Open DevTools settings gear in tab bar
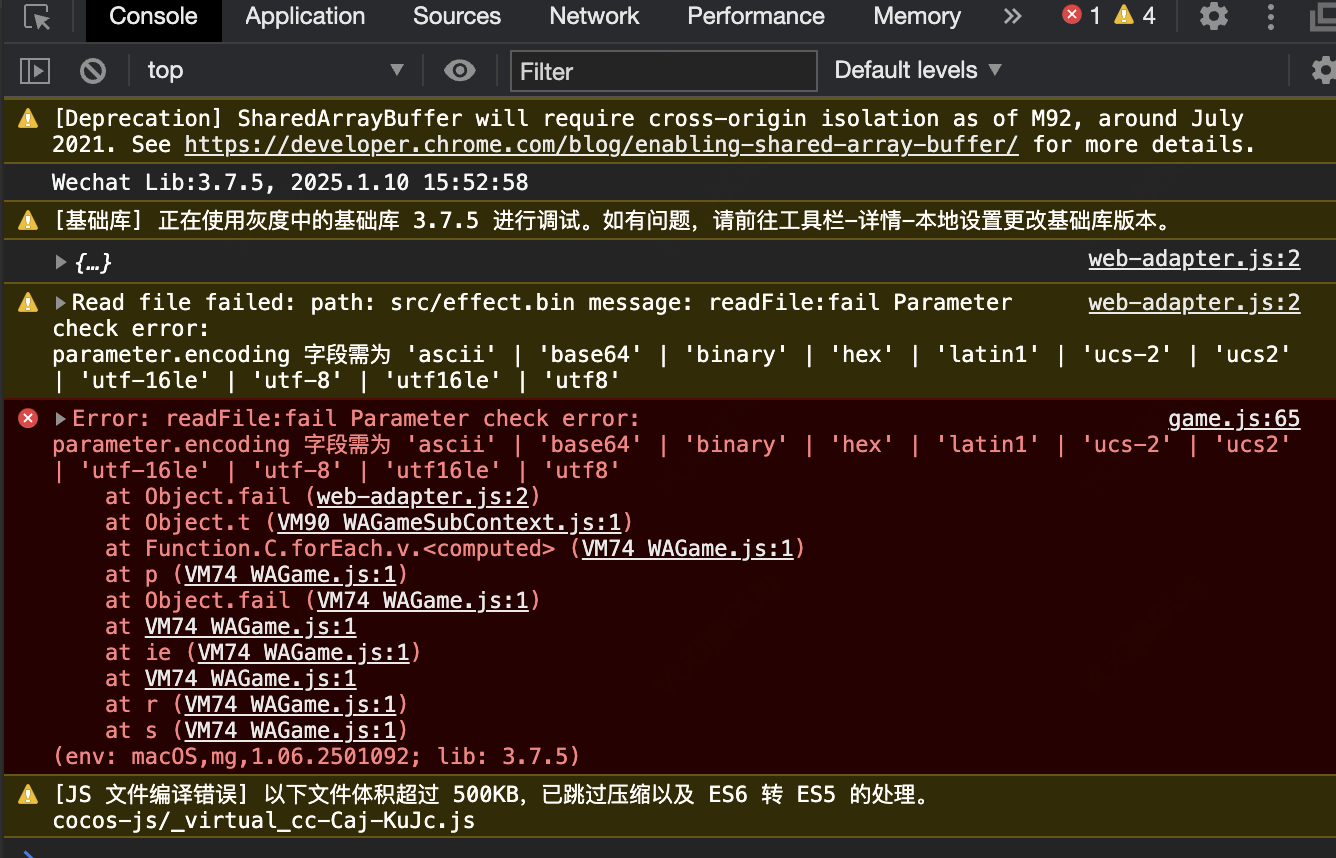This screenshot has height=858, width=1336. pos(1214,16)
